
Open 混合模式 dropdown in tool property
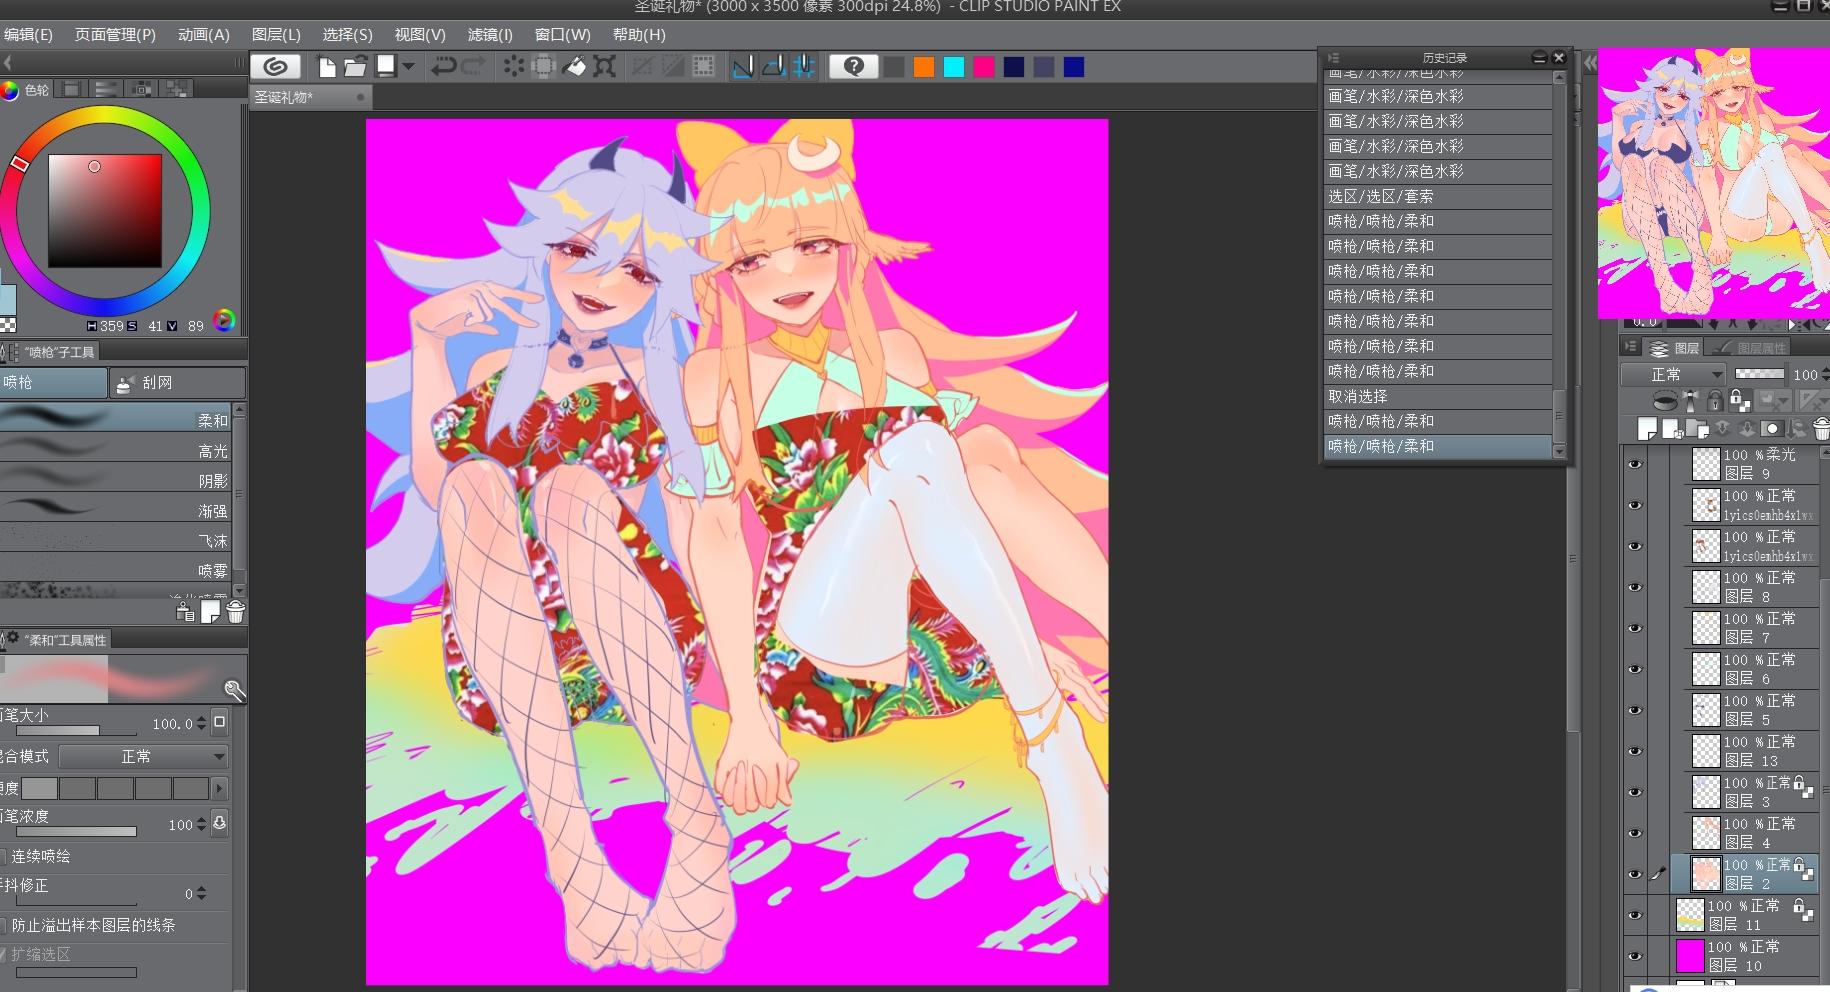143,756
